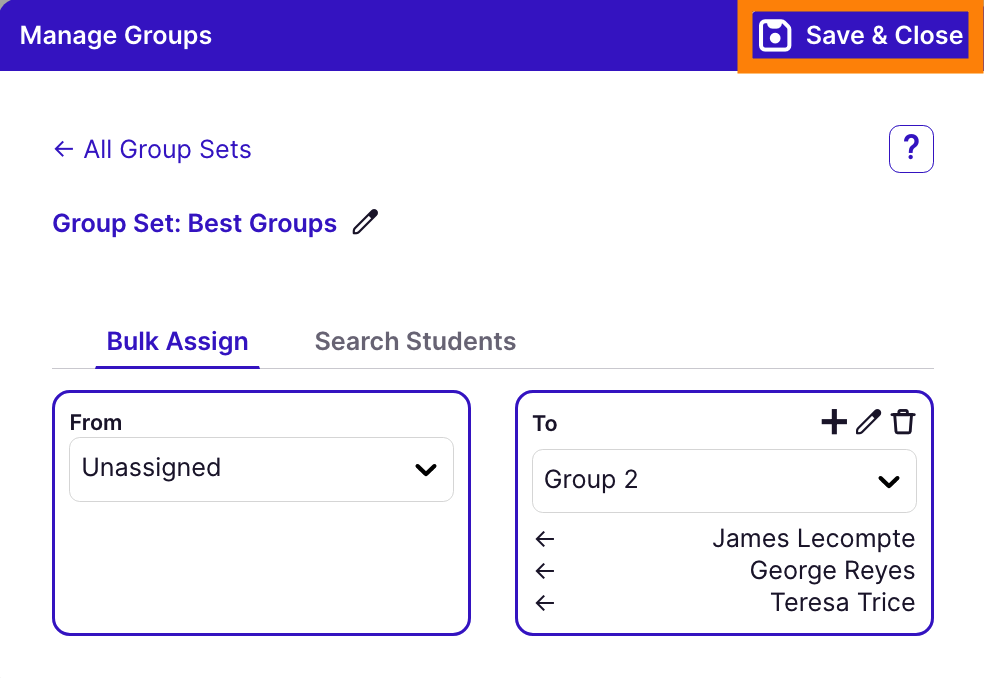Expand the chevron on the Unassigned selector
984x678 pixels.
click(x=426, y=469)
